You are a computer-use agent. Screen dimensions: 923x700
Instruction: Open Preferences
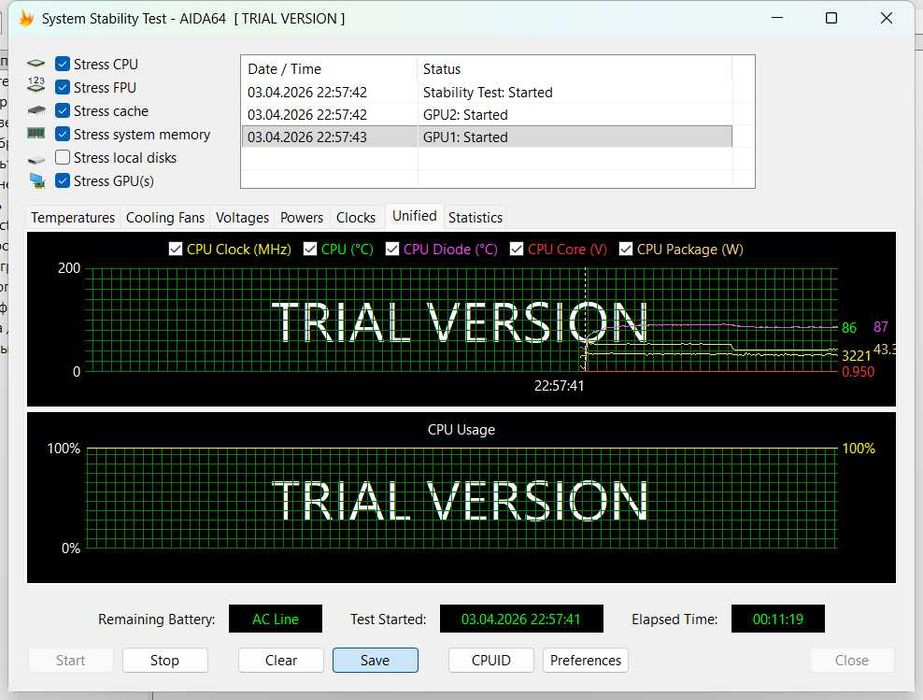coord(586,660)
